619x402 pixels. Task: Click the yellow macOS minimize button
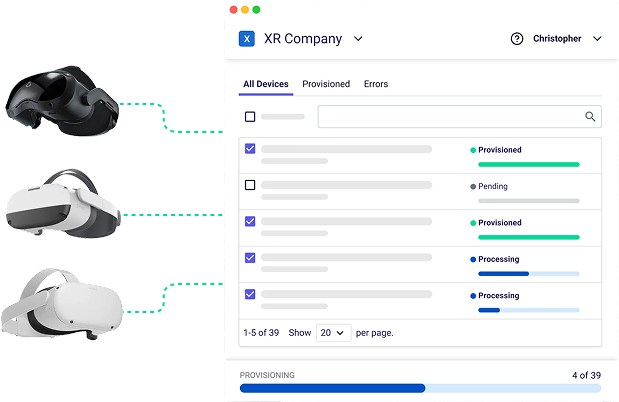click(x=245, y=10)
